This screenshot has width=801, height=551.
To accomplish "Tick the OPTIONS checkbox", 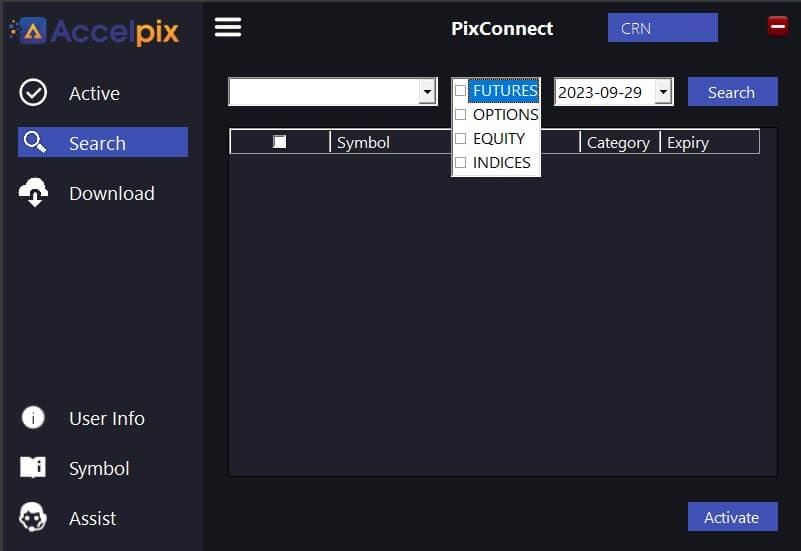I will pos(460,114).
